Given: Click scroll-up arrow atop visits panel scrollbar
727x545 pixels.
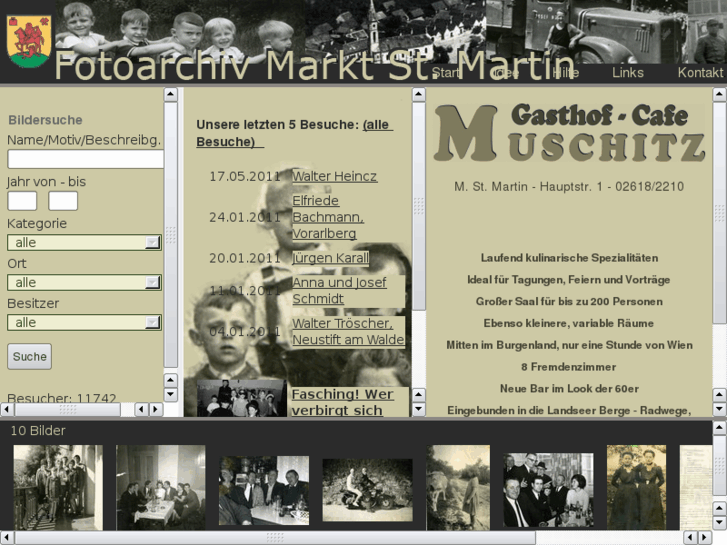Looking at the screenshot, I should [419, 95].
